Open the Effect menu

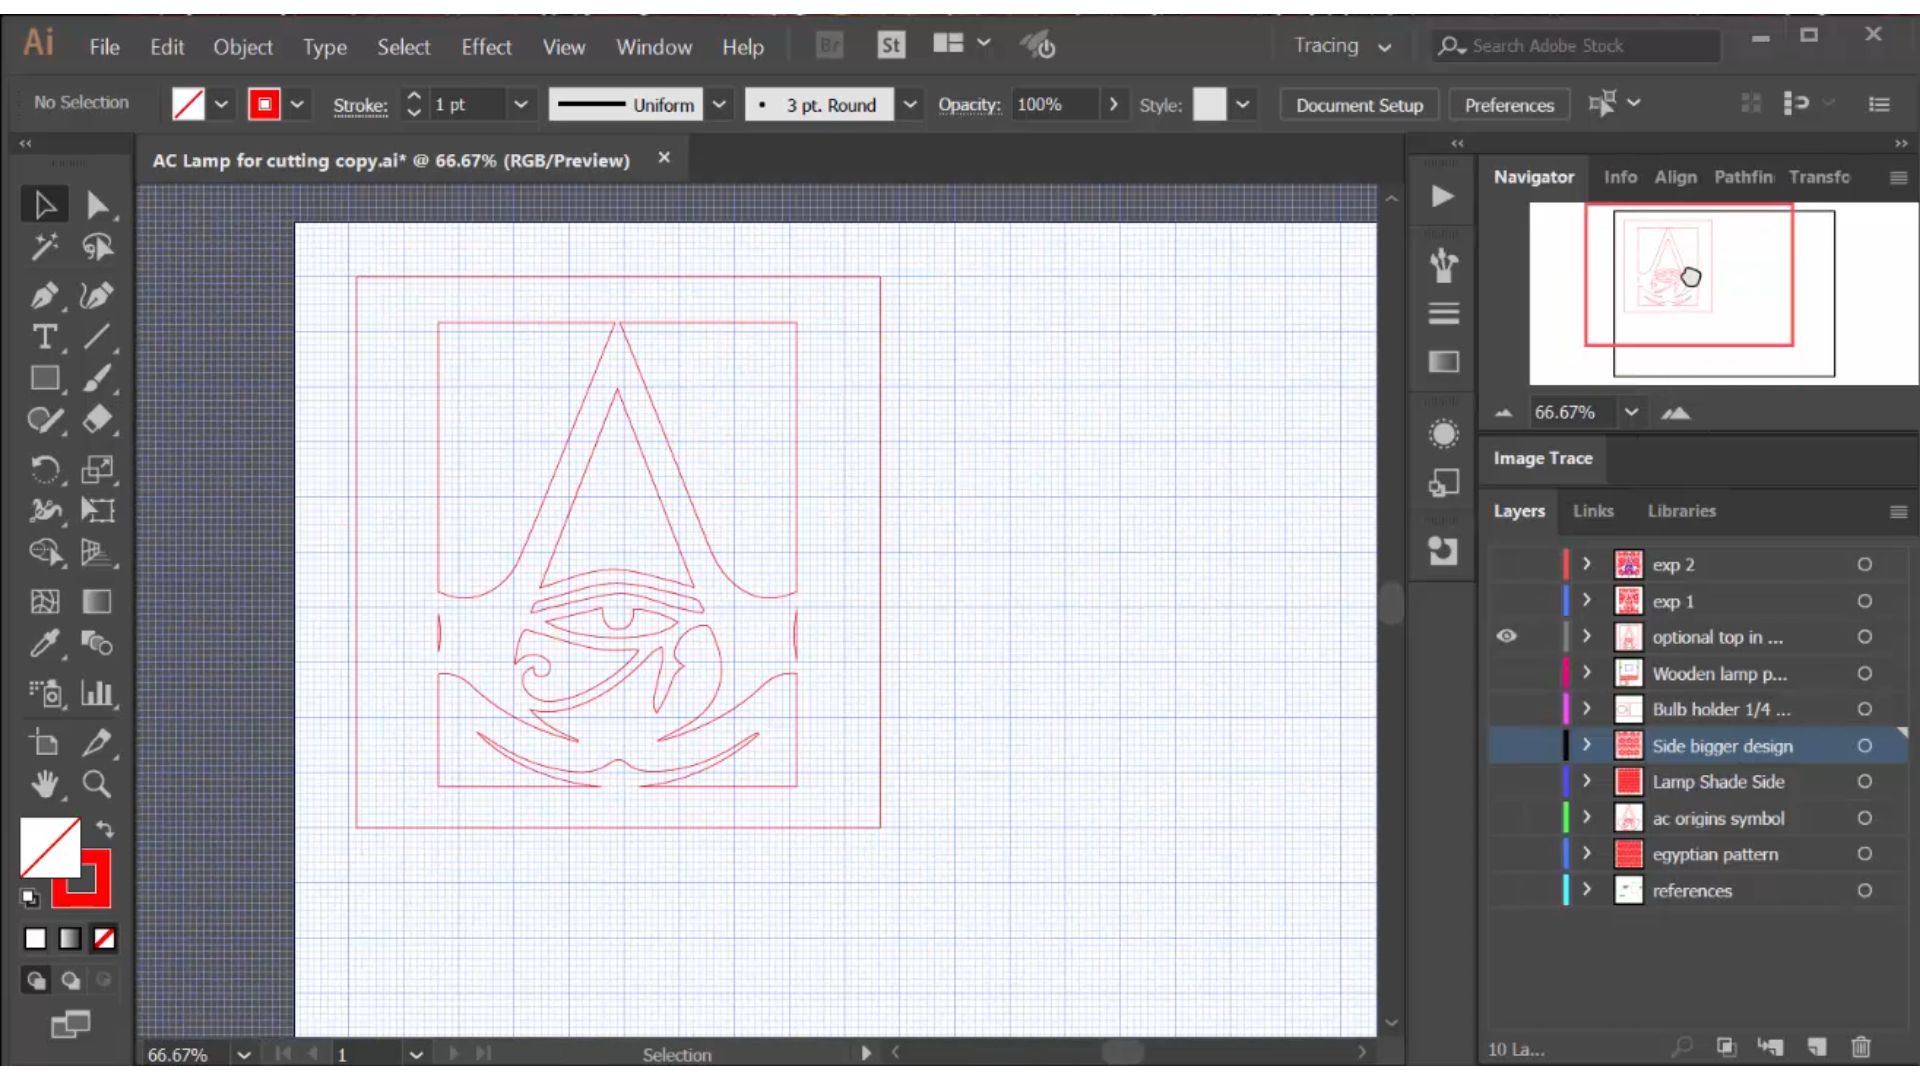[x=486, y=47]
